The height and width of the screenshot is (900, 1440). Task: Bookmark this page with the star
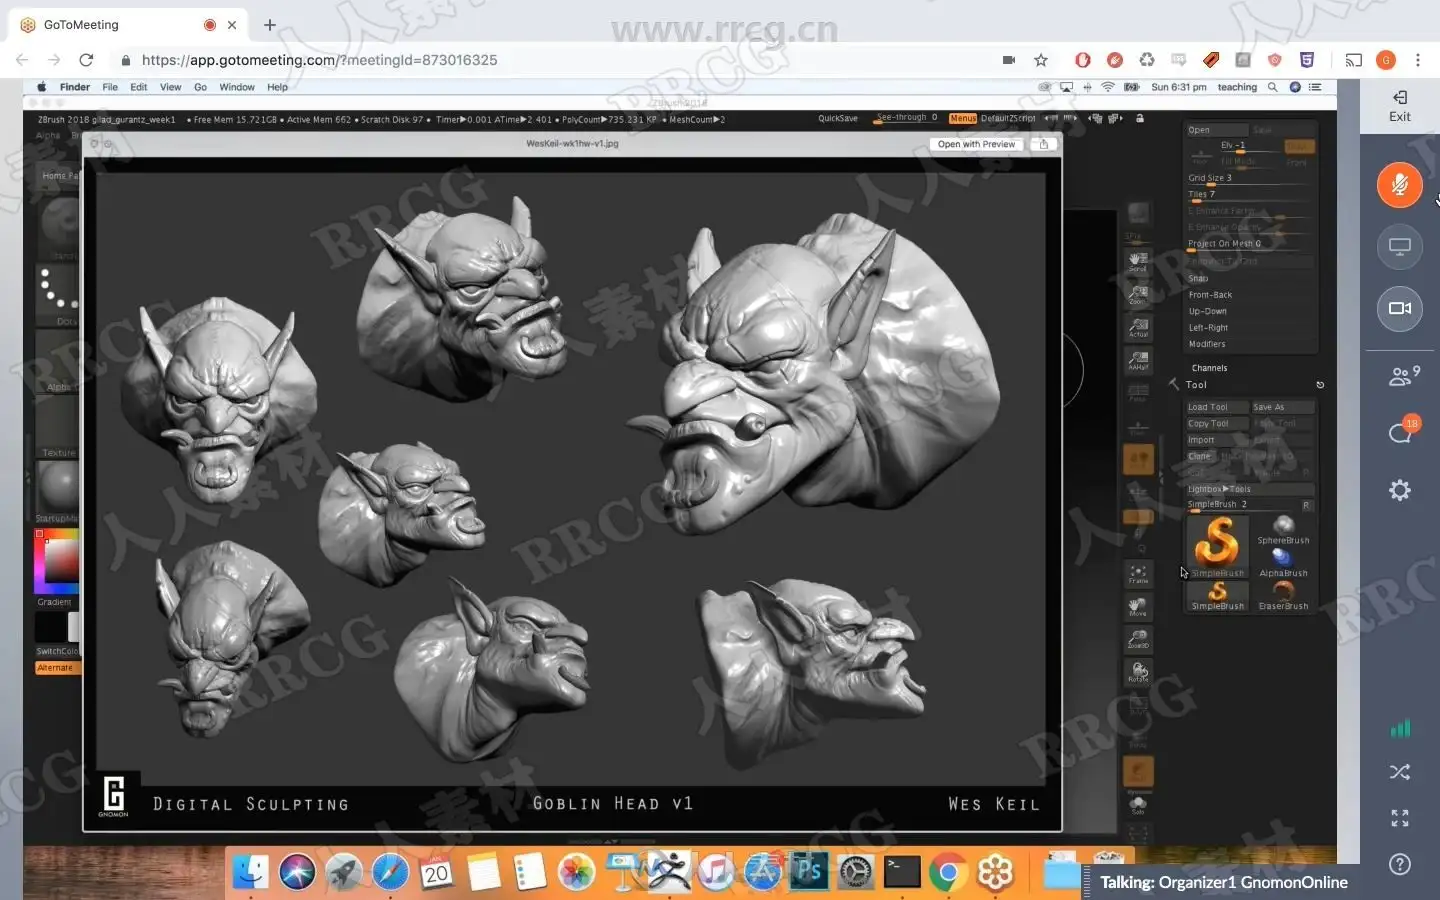coord(1041,60)
